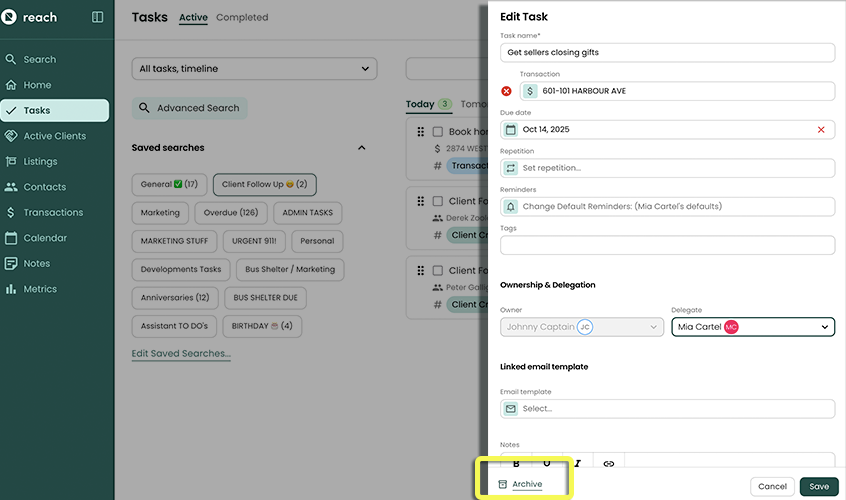Remove the linked transaction with red X icon
Viewport: 846px width, 500px height.
(x=506, y=91)
